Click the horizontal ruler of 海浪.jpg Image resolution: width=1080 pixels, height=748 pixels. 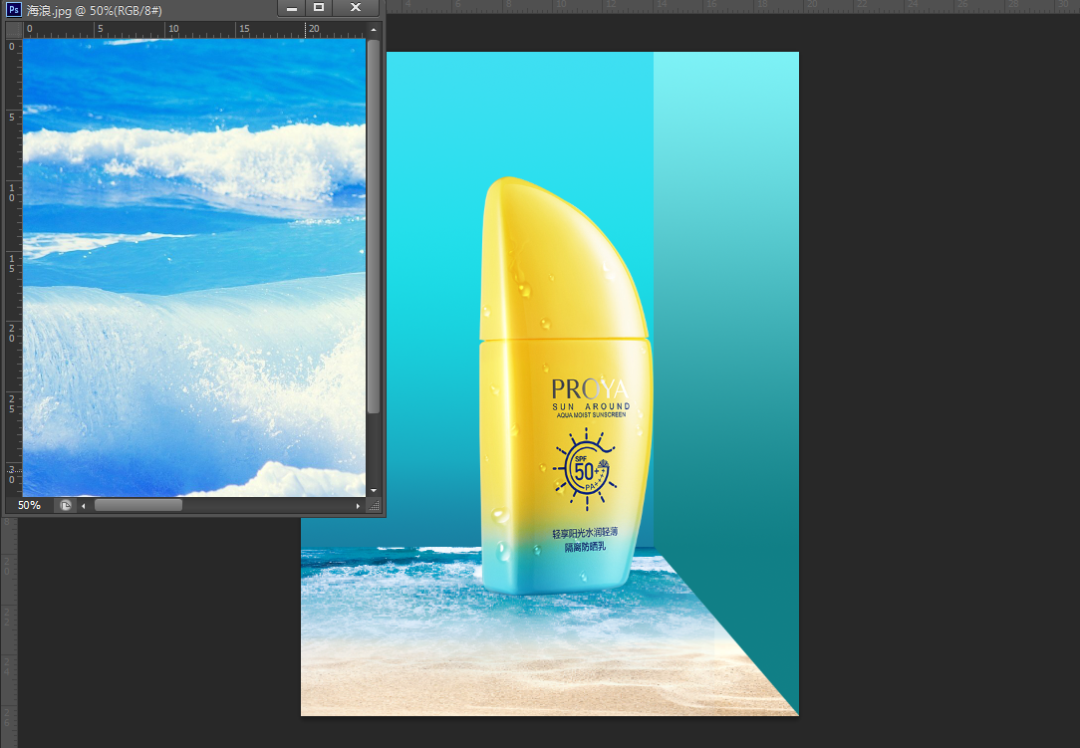click(194, 30)
